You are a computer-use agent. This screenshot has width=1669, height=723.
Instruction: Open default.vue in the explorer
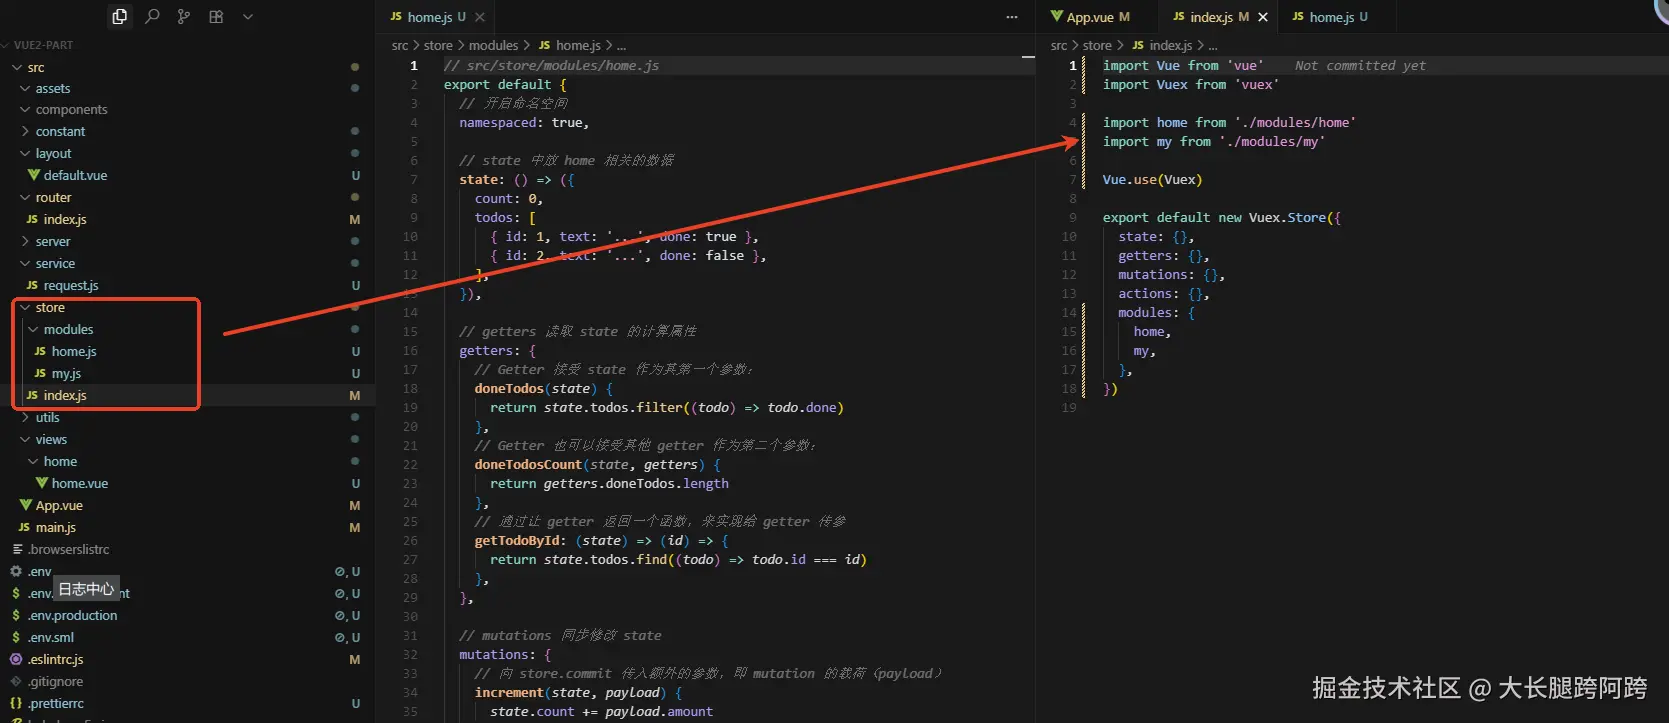coord(75,175)
